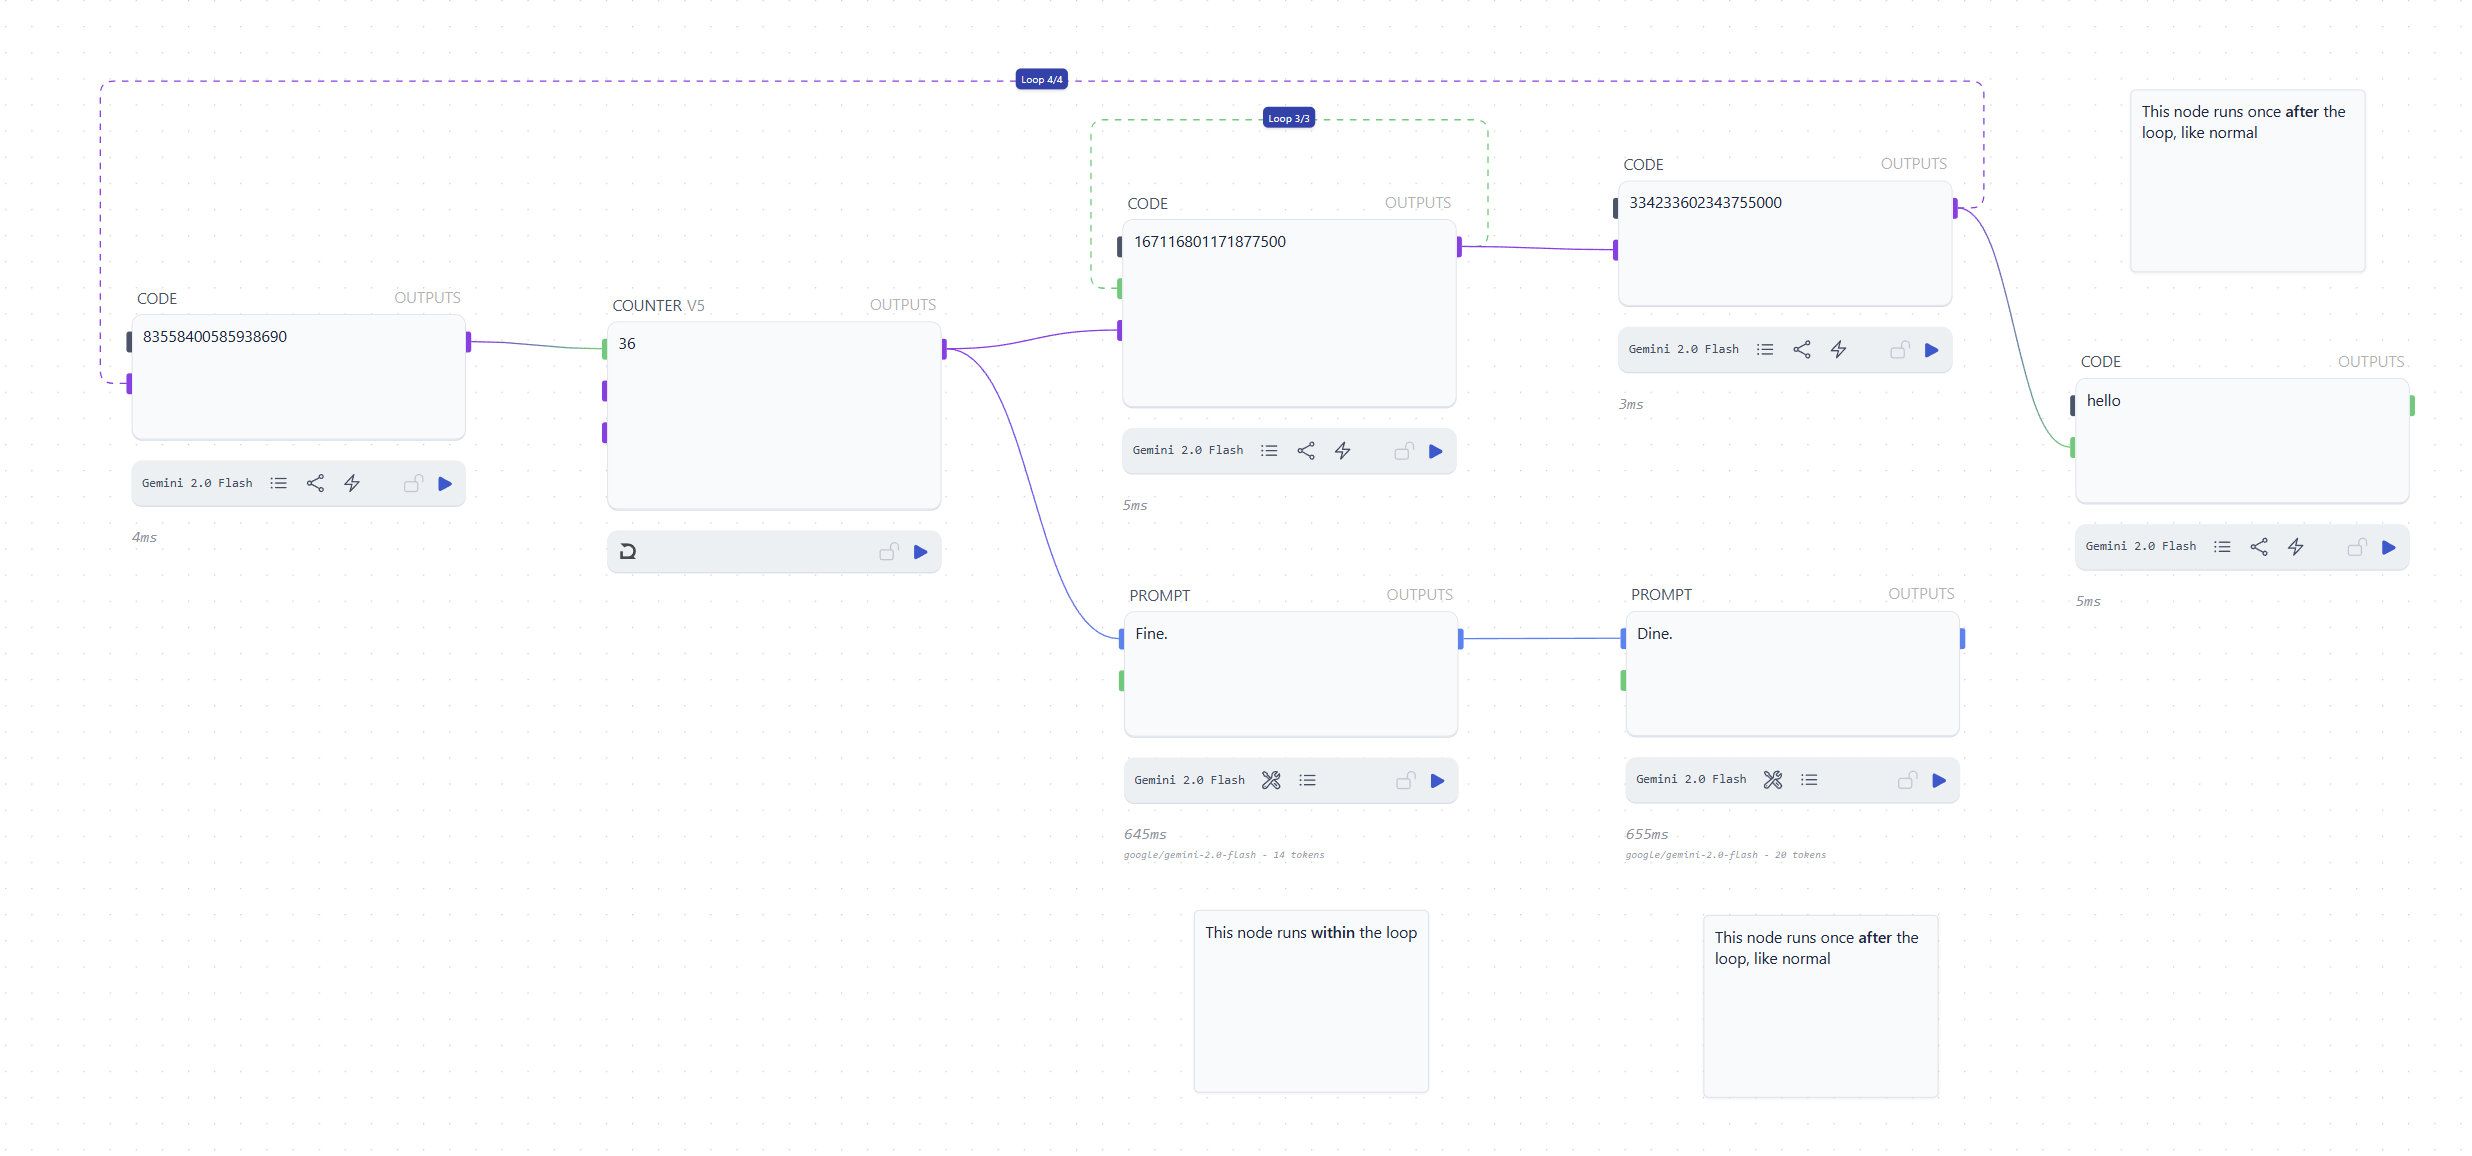Toggle lock on hello code node
This screenshot has width=2472, height=1156.
pos(2356,547)
